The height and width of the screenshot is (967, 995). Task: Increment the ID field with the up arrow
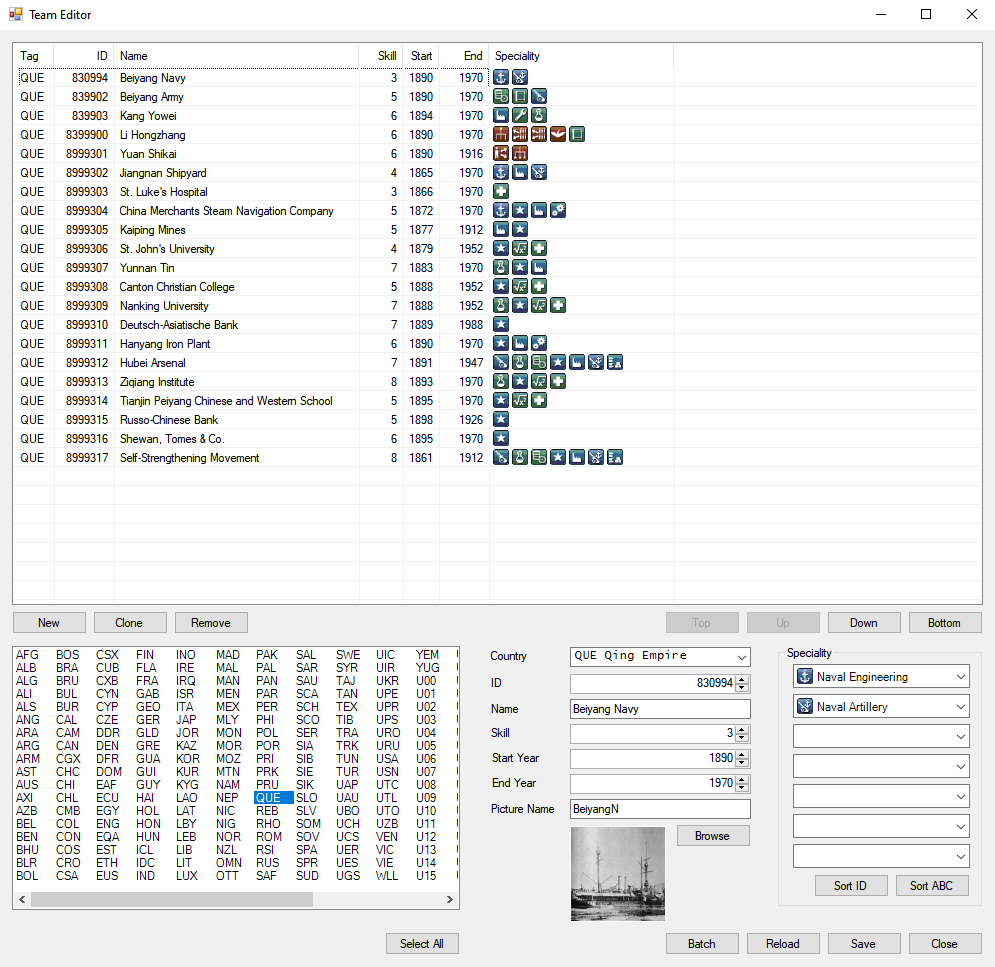[x=742, y=679]
